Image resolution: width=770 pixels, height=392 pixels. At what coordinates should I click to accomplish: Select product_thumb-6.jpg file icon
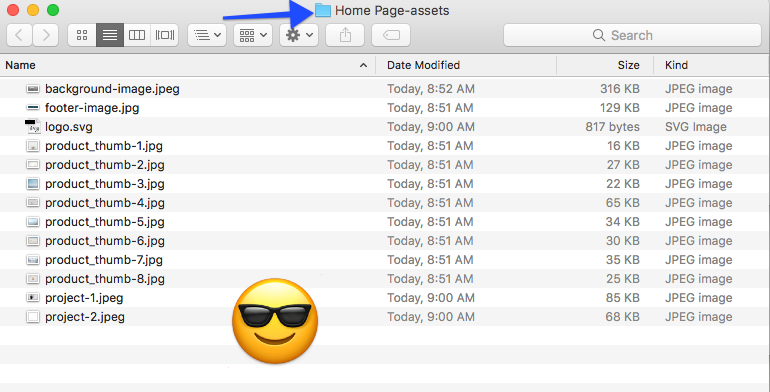point(33,241)
